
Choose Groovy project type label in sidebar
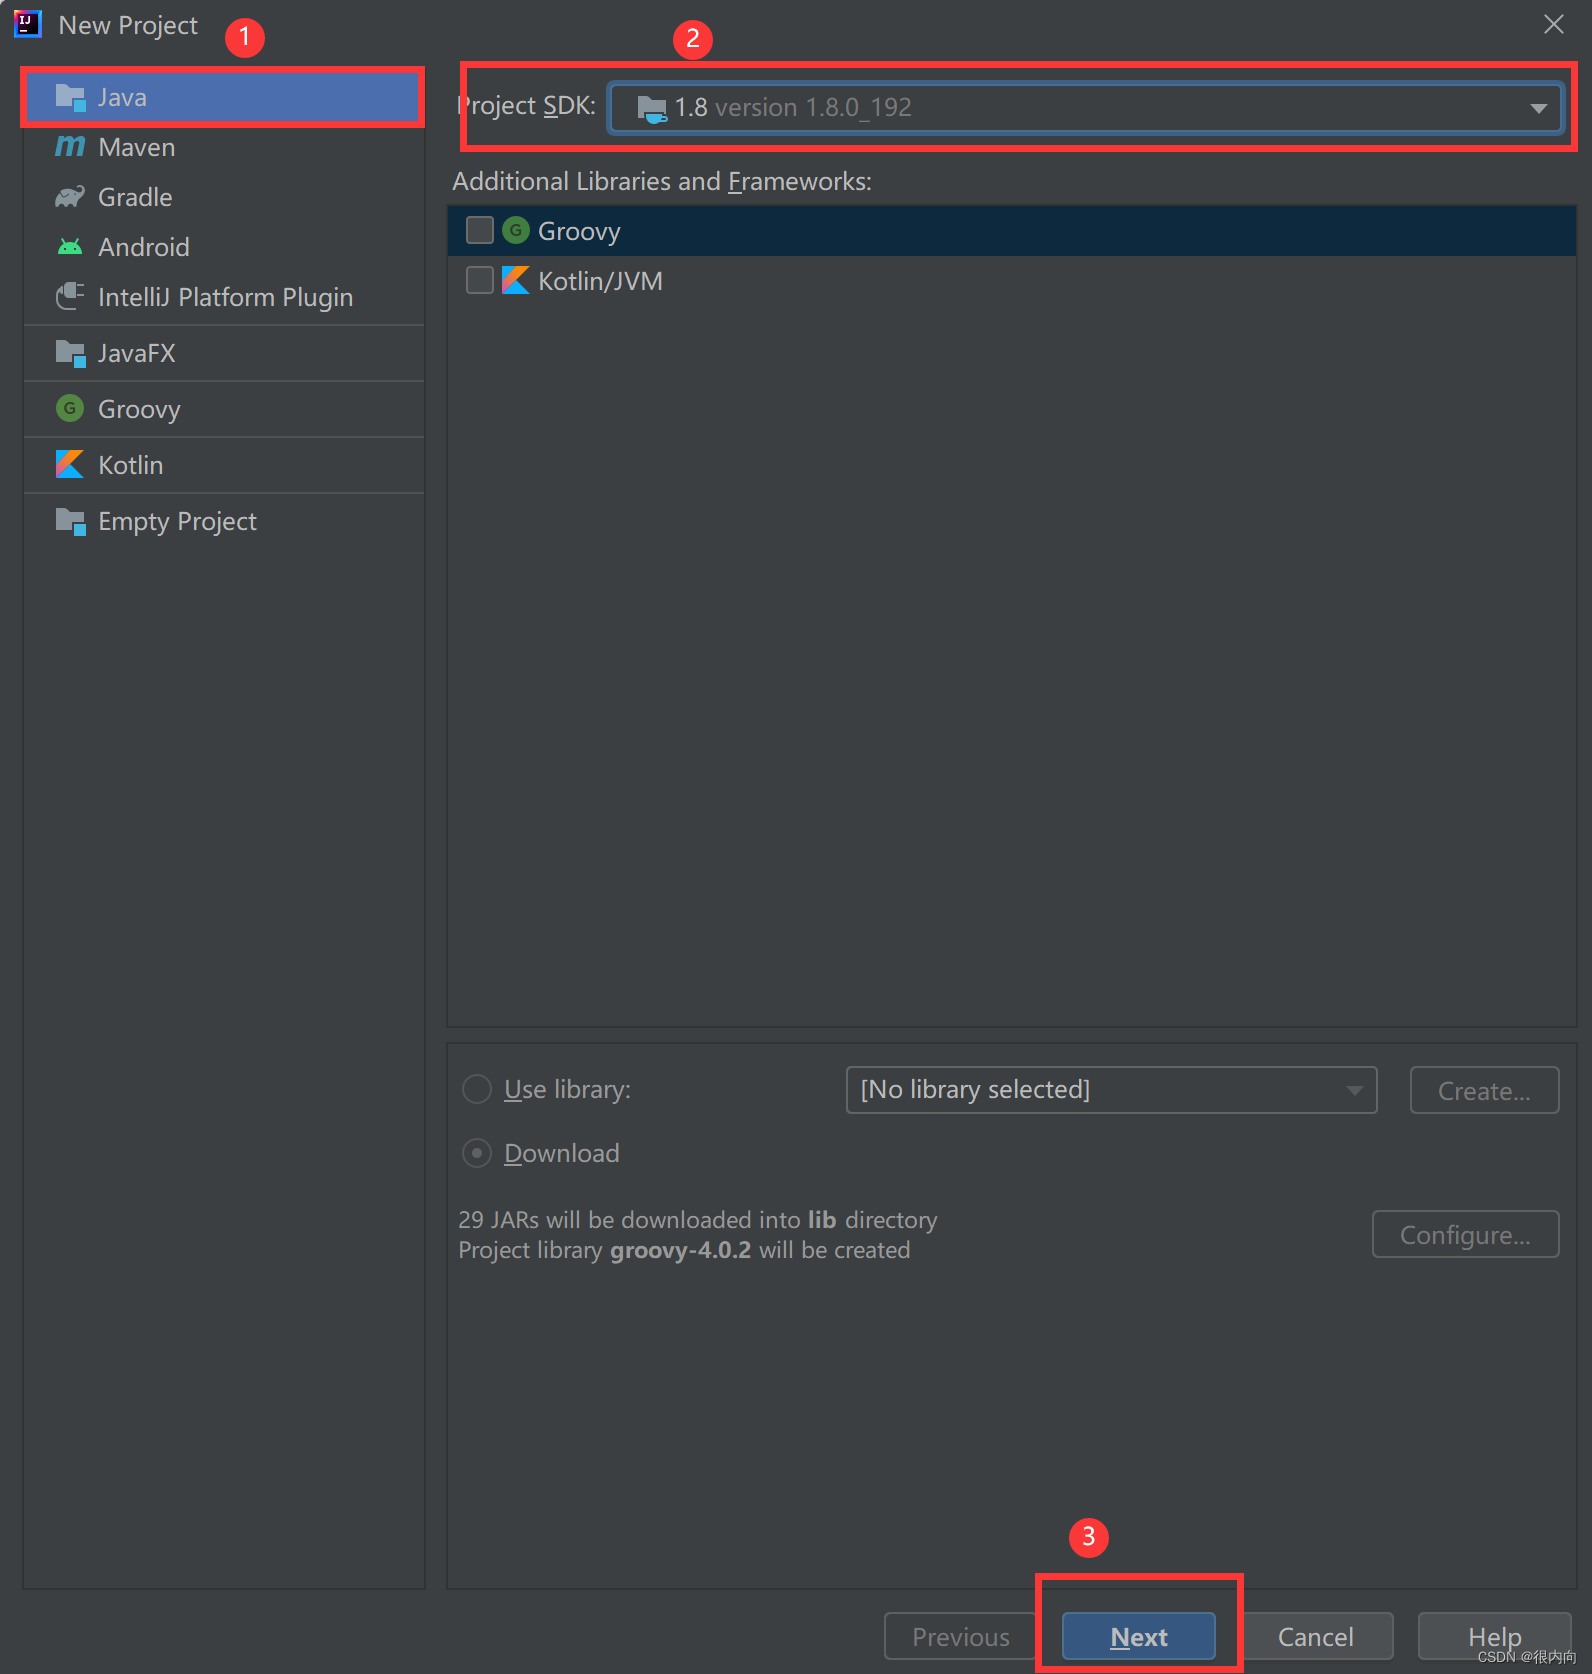click(139, 409)
